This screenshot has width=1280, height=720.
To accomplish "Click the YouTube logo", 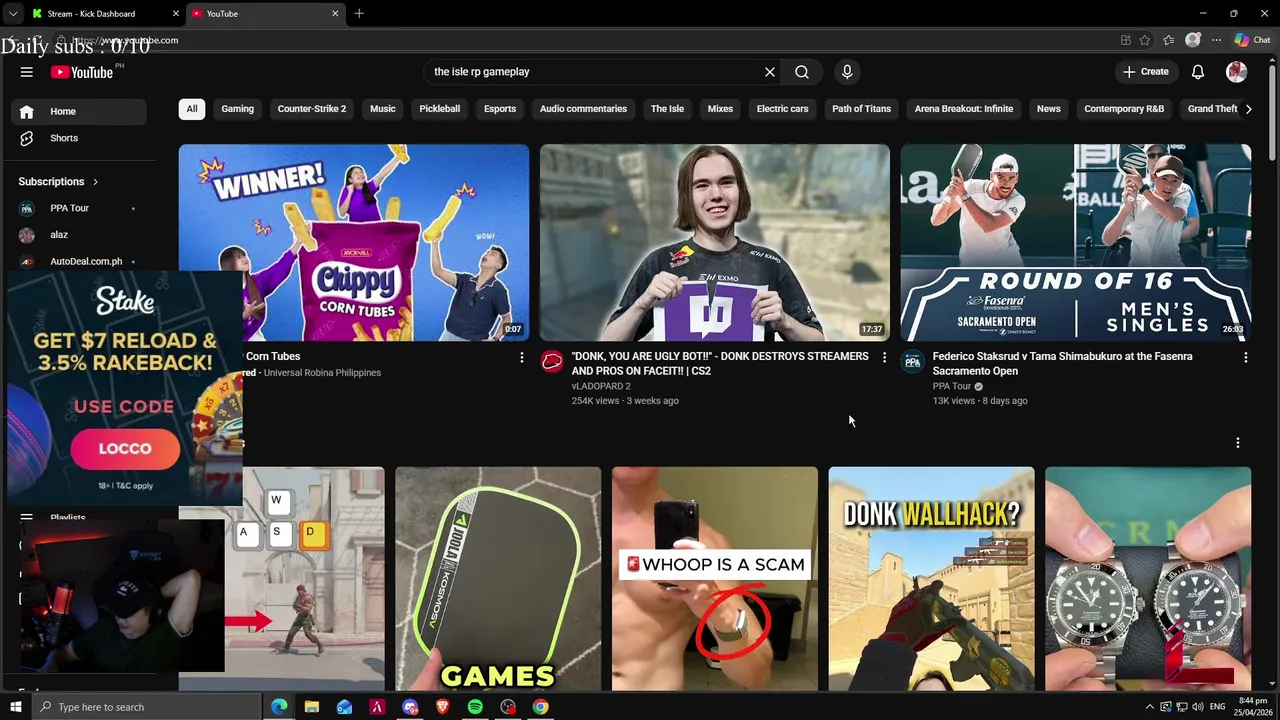I will pyautogui.click(x=82, y=72).
